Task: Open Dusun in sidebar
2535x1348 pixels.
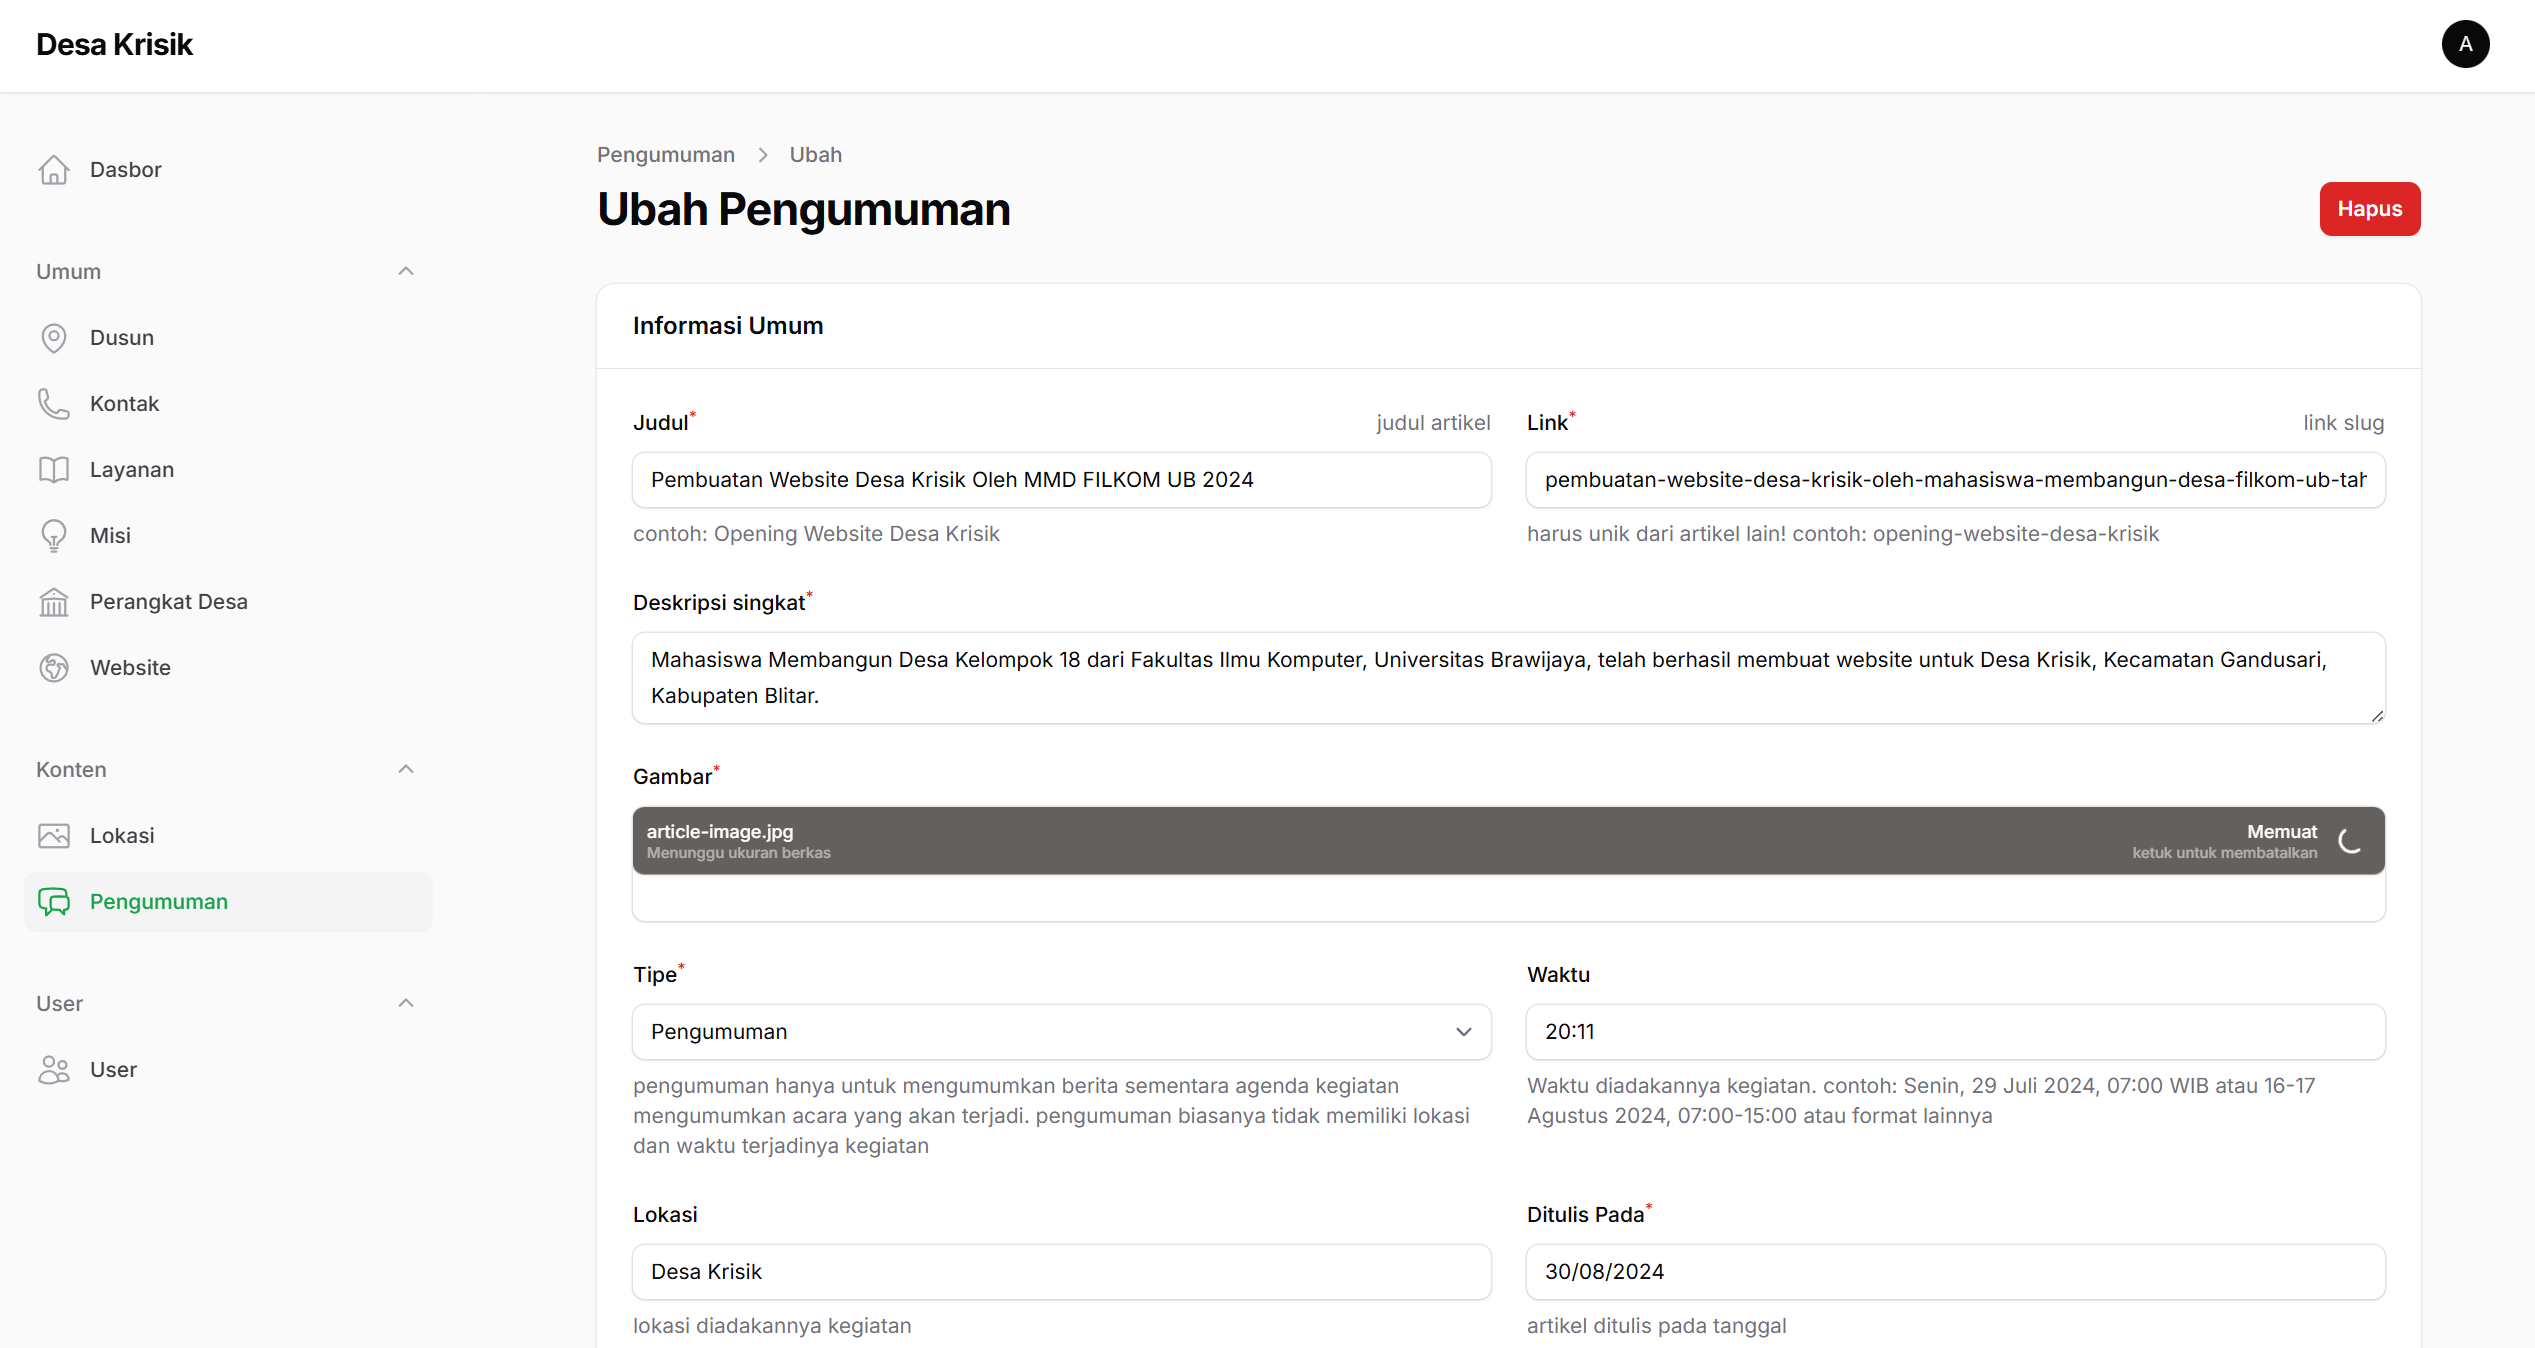Action: [228, 338]
